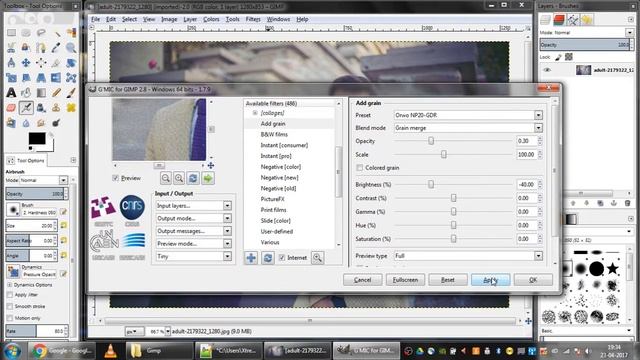The height and width of the screenshot is (360, 640).
Task: Open the Windows menu
Action: 278,19
